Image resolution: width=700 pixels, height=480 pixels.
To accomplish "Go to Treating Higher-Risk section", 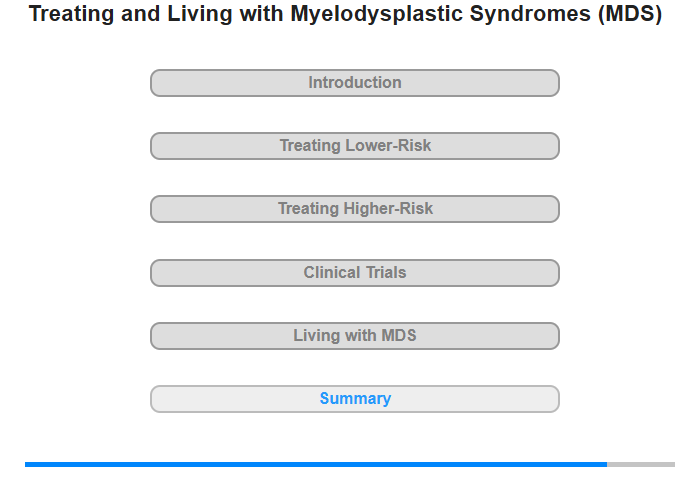I will point(354,209).
